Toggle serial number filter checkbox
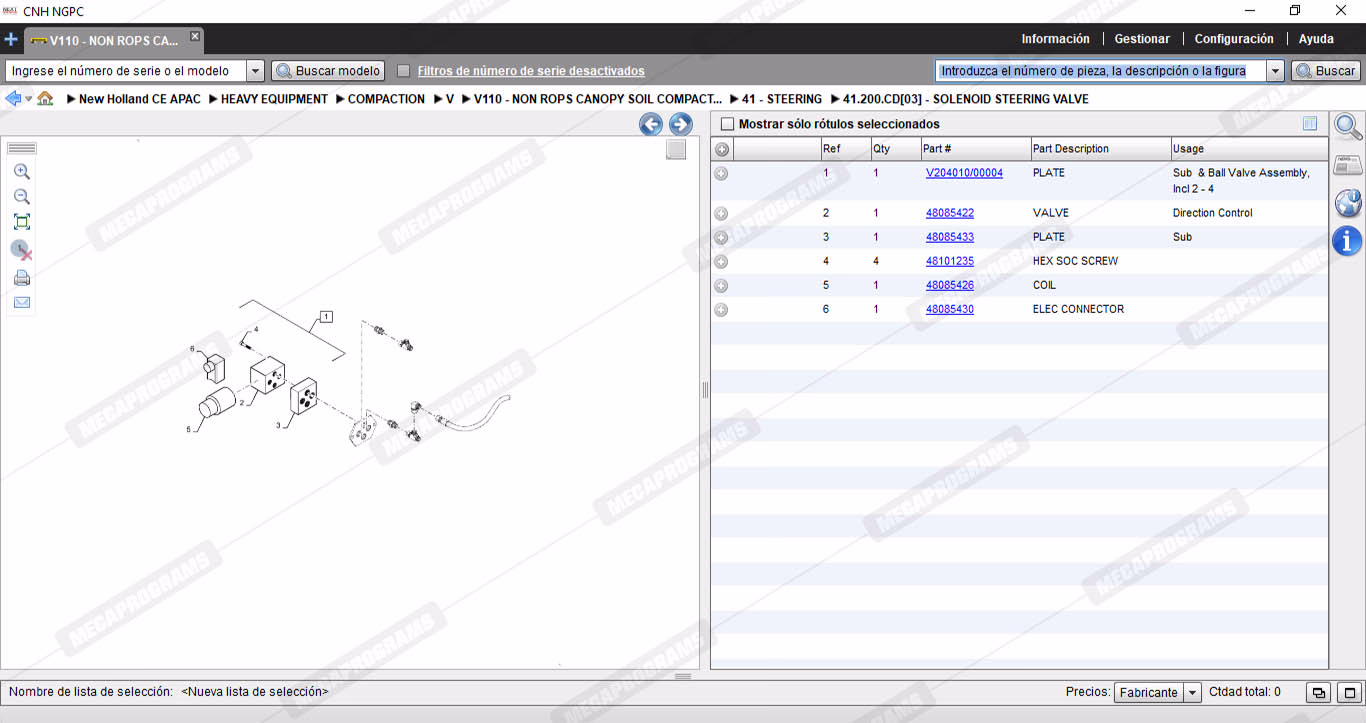The width and height of the screenshot is (1366, 723). (x=404, y=71)
